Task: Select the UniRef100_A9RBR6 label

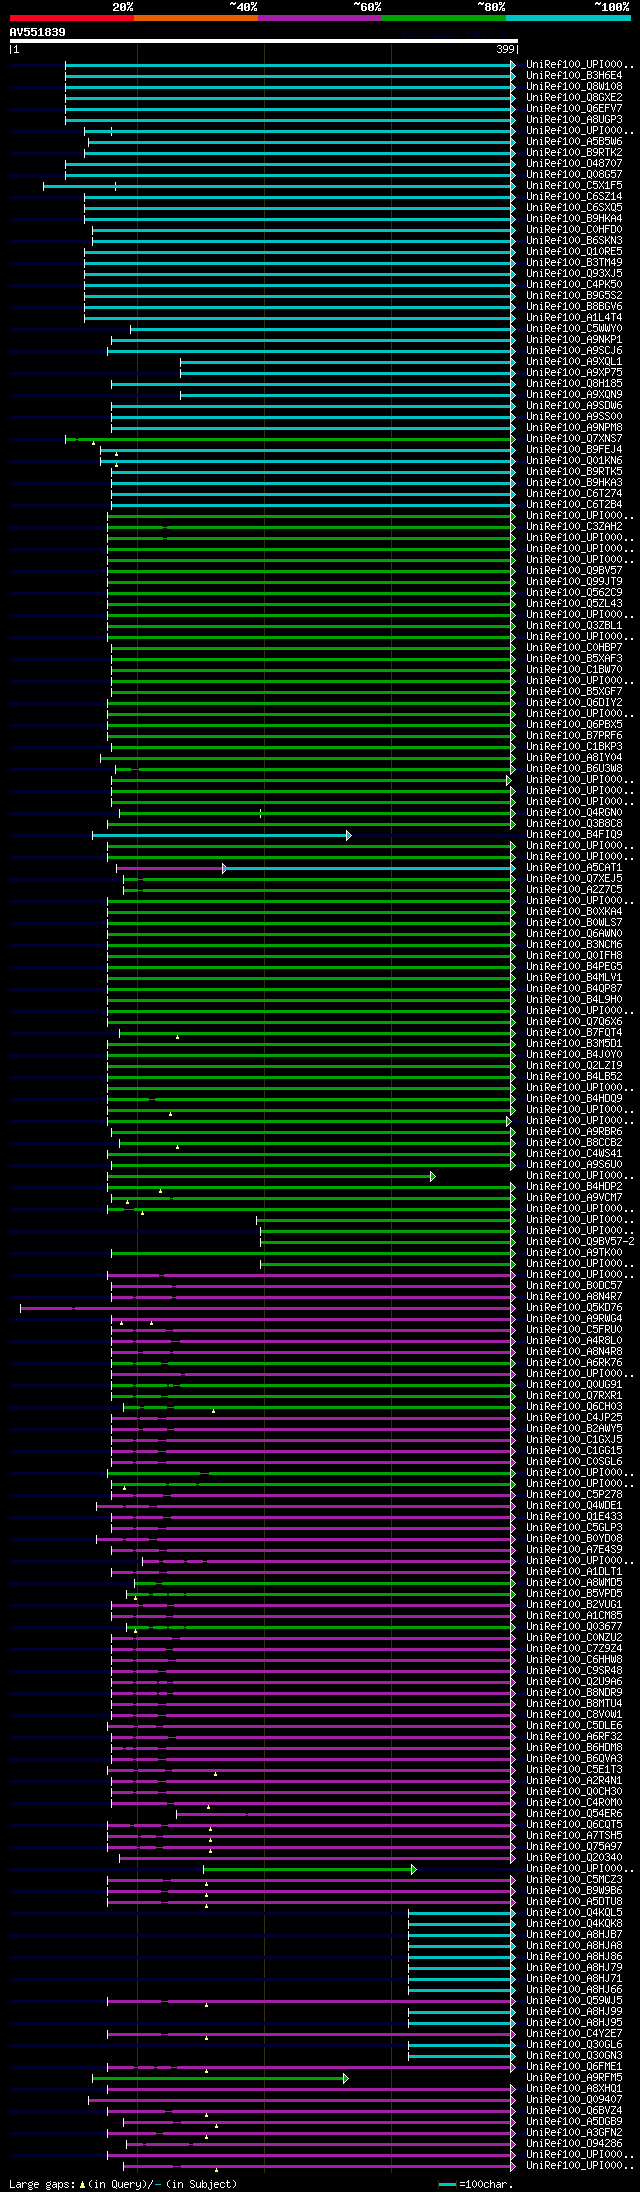Action: point(574,1131)
